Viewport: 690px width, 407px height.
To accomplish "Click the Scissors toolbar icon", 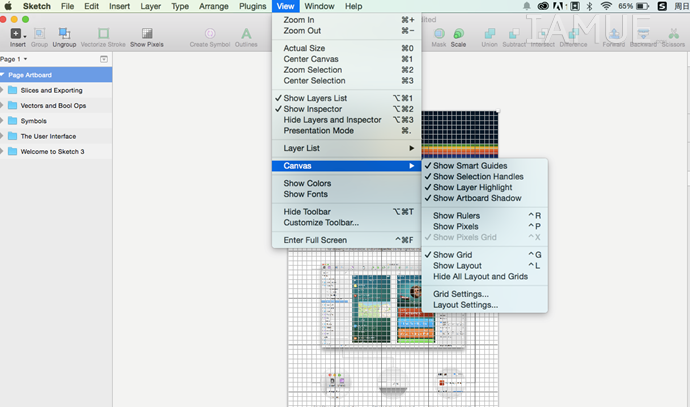I will point(673,33).
